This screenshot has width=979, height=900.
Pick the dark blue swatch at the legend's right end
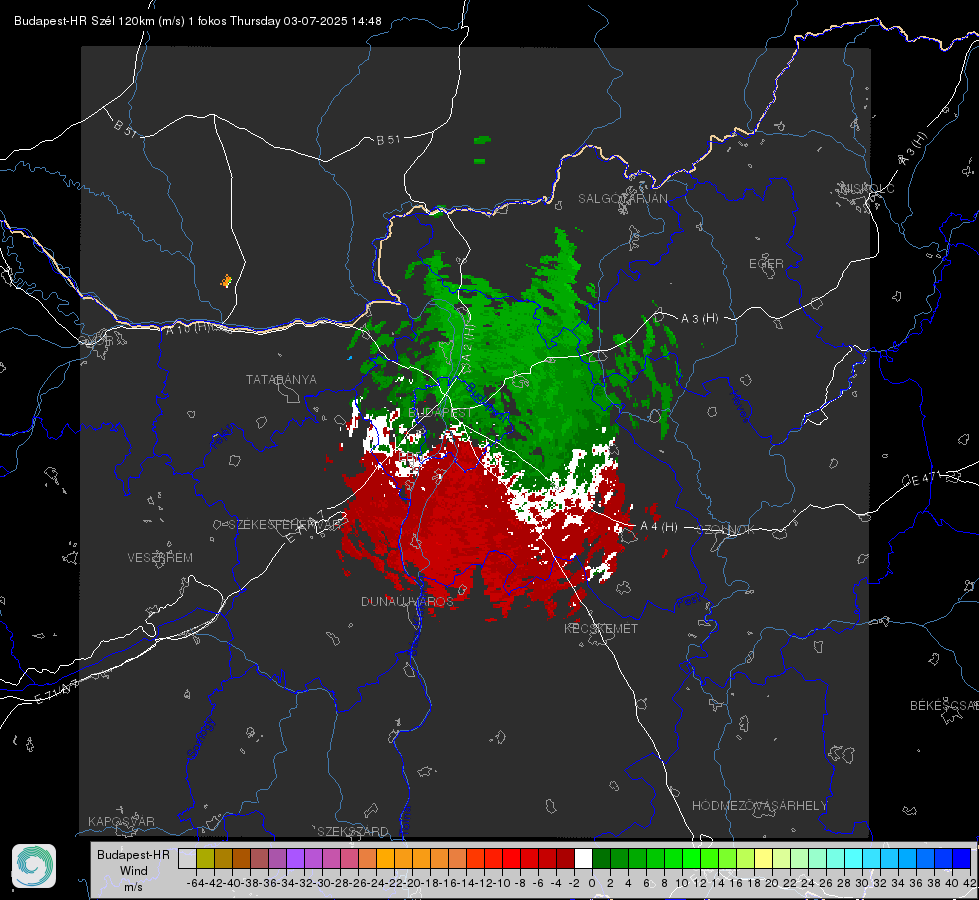click(962, 858)
